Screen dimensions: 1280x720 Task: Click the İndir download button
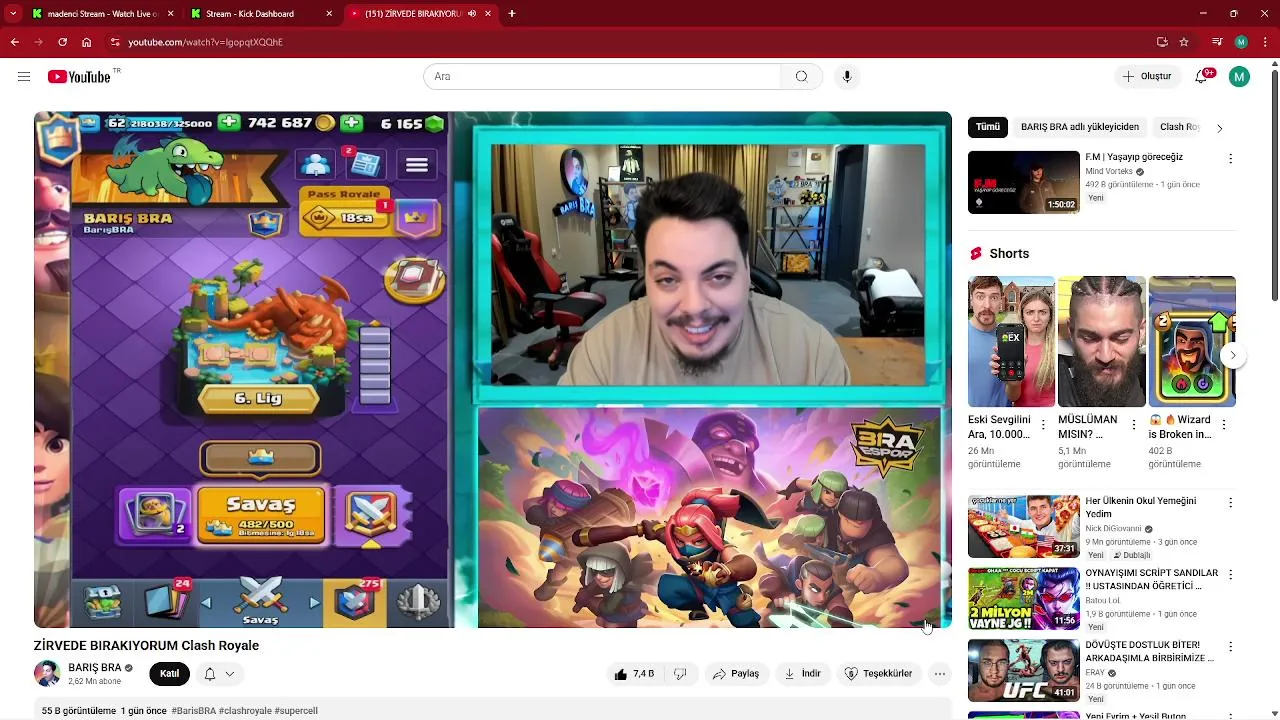[x=802, y=674]
